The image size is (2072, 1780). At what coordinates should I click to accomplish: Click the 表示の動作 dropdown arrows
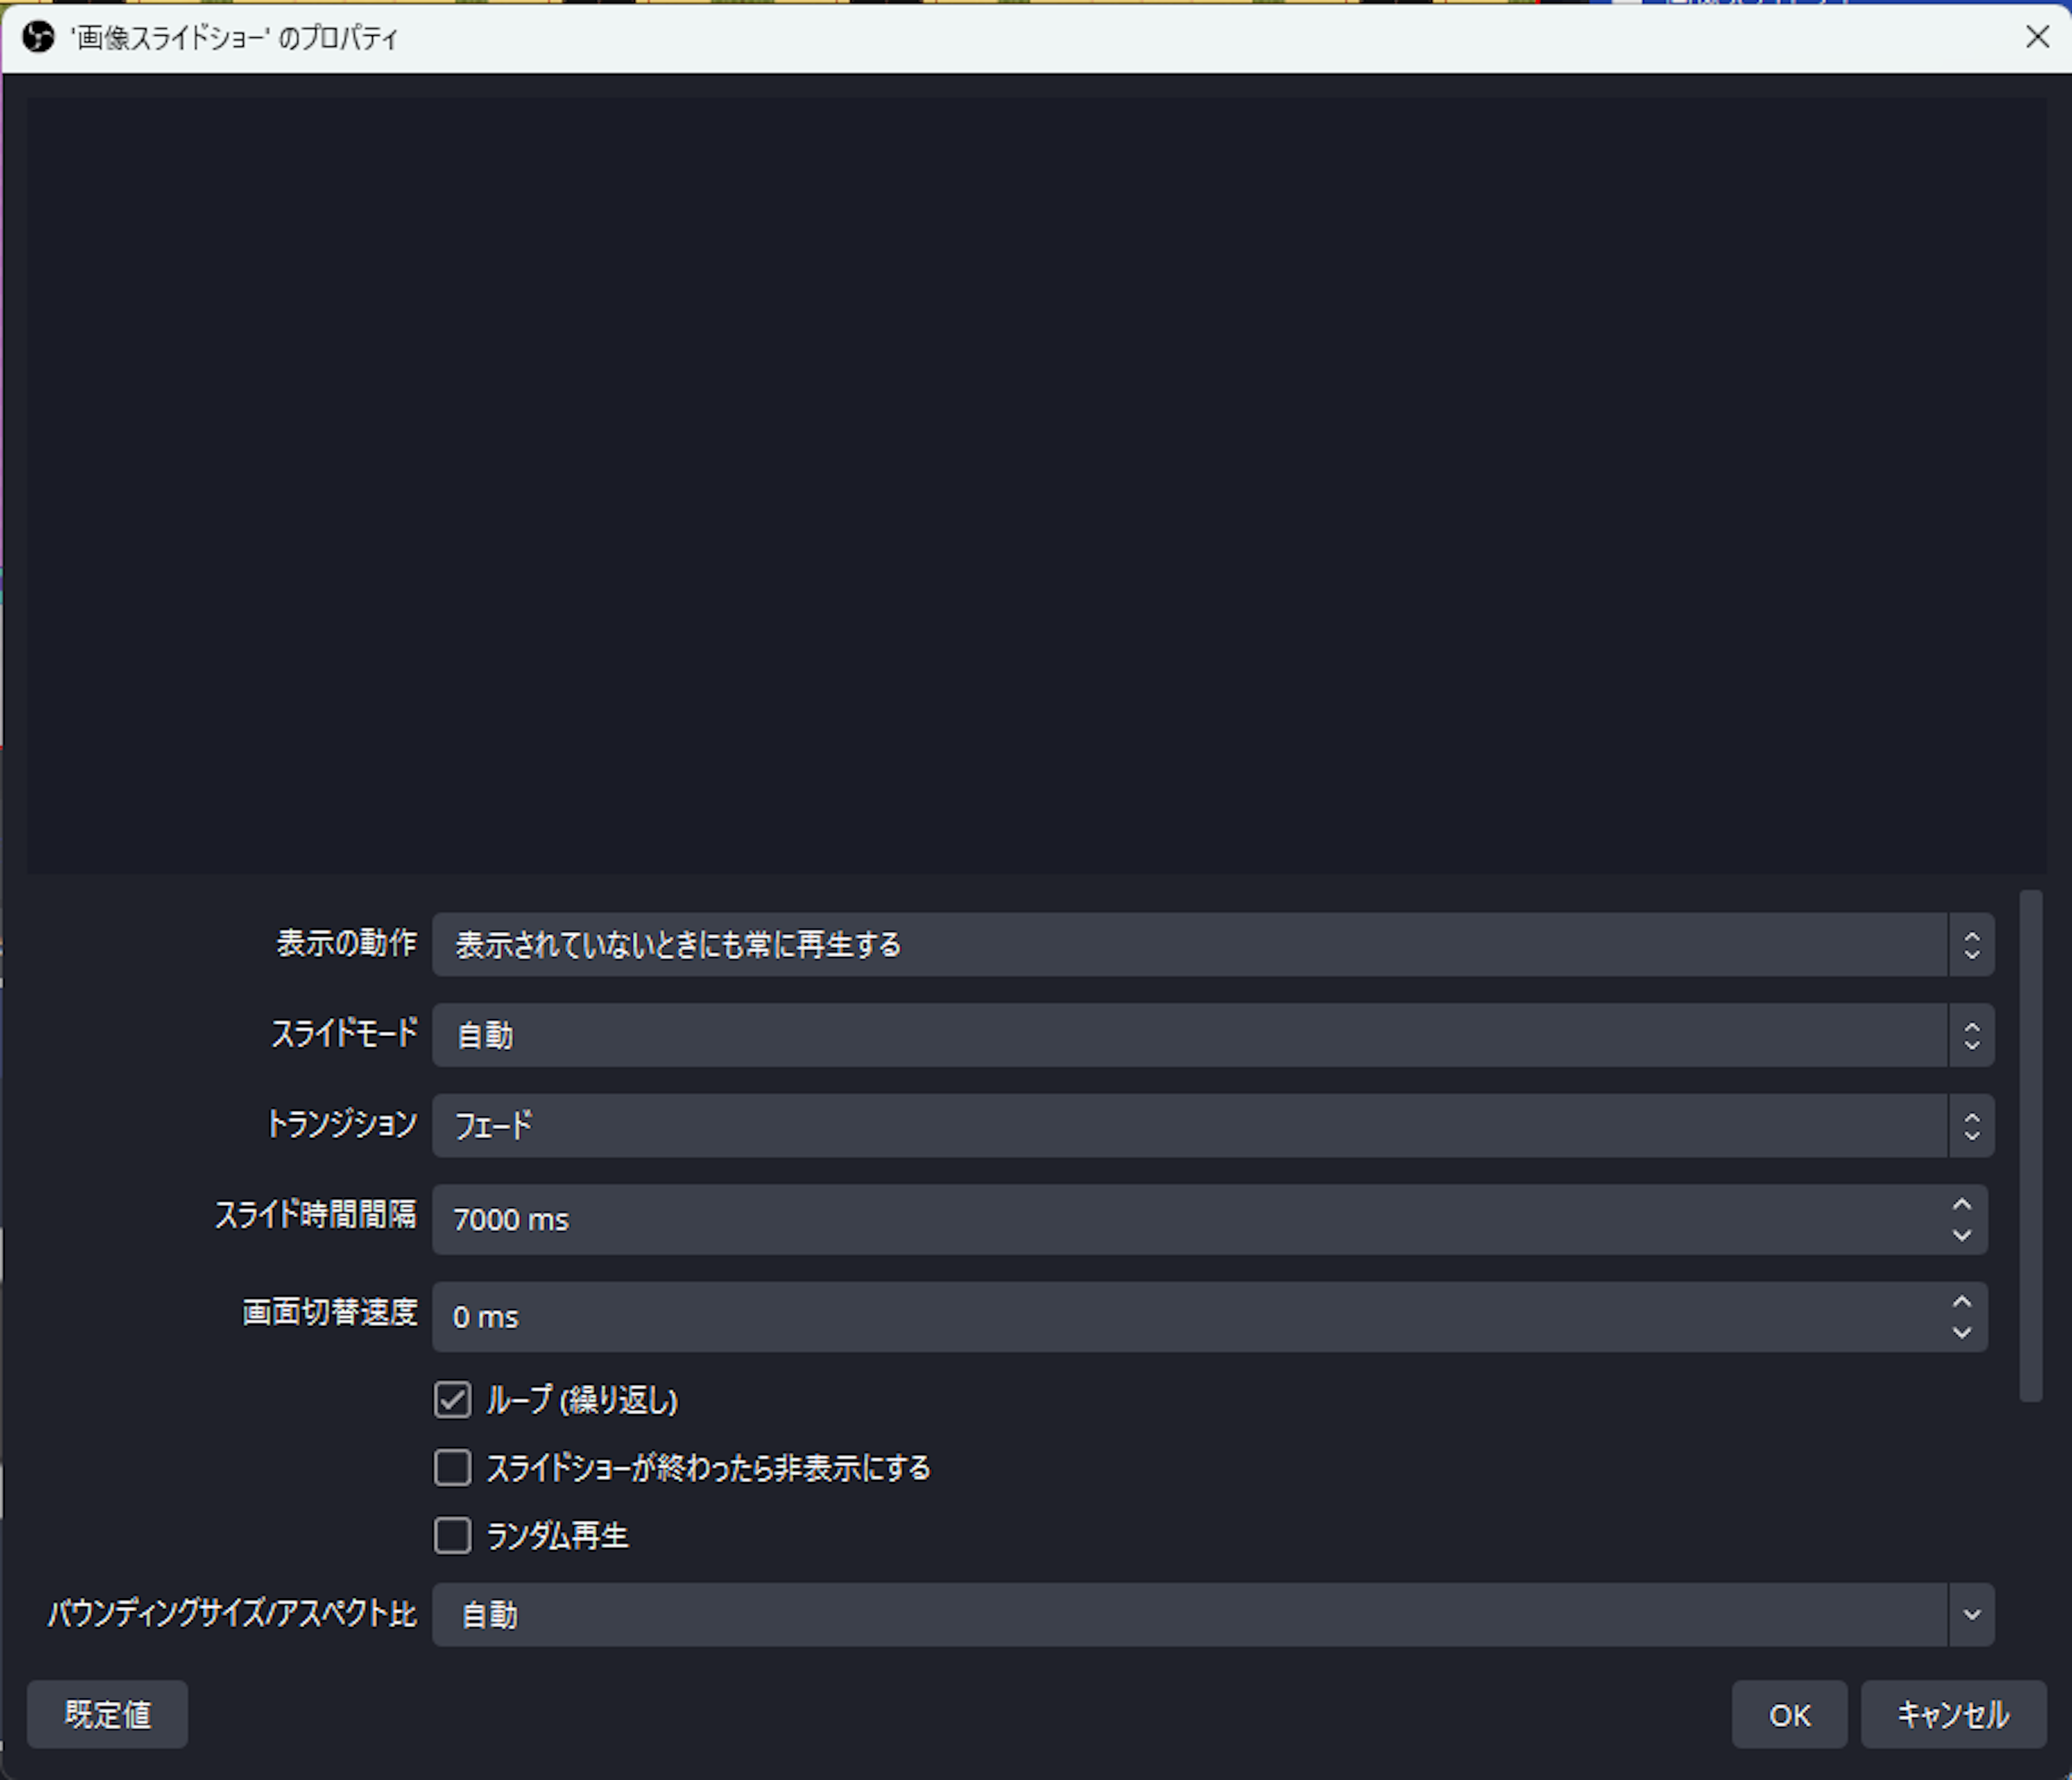(x=1971, y=944)
